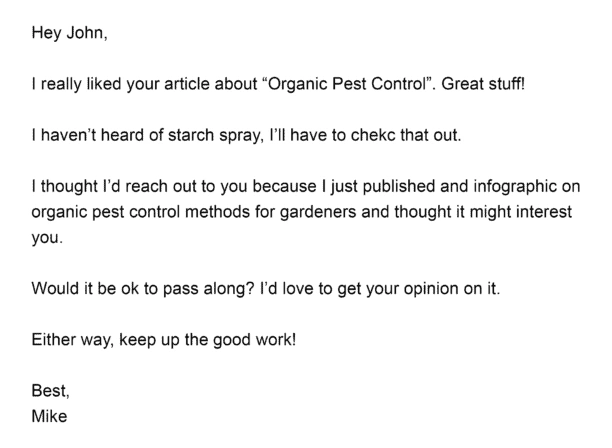Click the word "thought" after "I" in the fourth paragraph
Image resolution: width=612 pixels, height=448 pixels.
tap(69, 187)
